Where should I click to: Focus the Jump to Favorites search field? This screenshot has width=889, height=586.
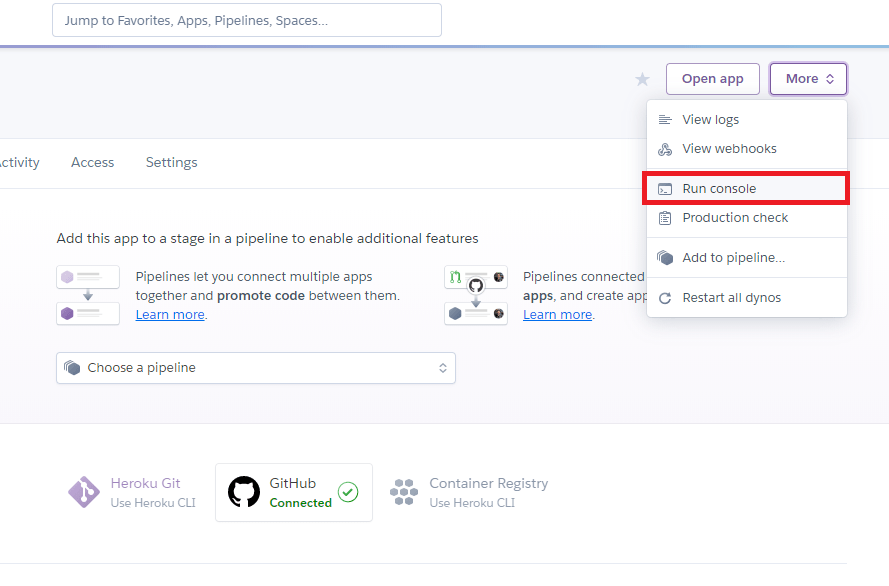click(246, 20)
